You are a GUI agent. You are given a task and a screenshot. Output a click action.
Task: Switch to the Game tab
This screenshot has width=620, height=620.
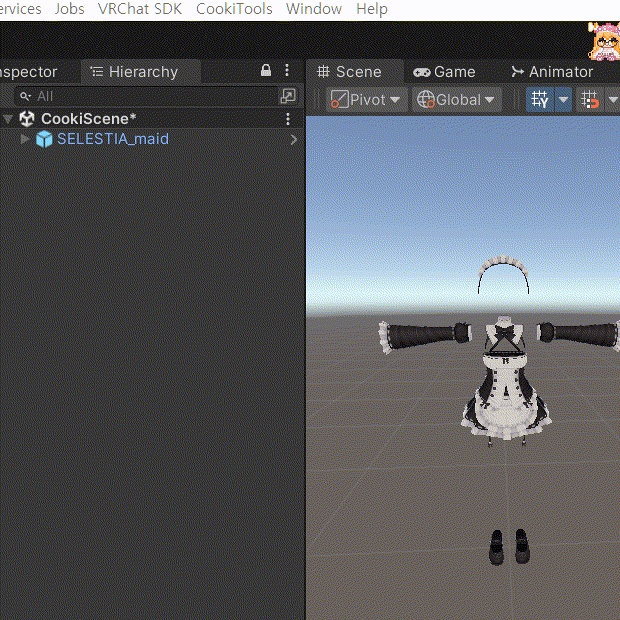[444, 72]
